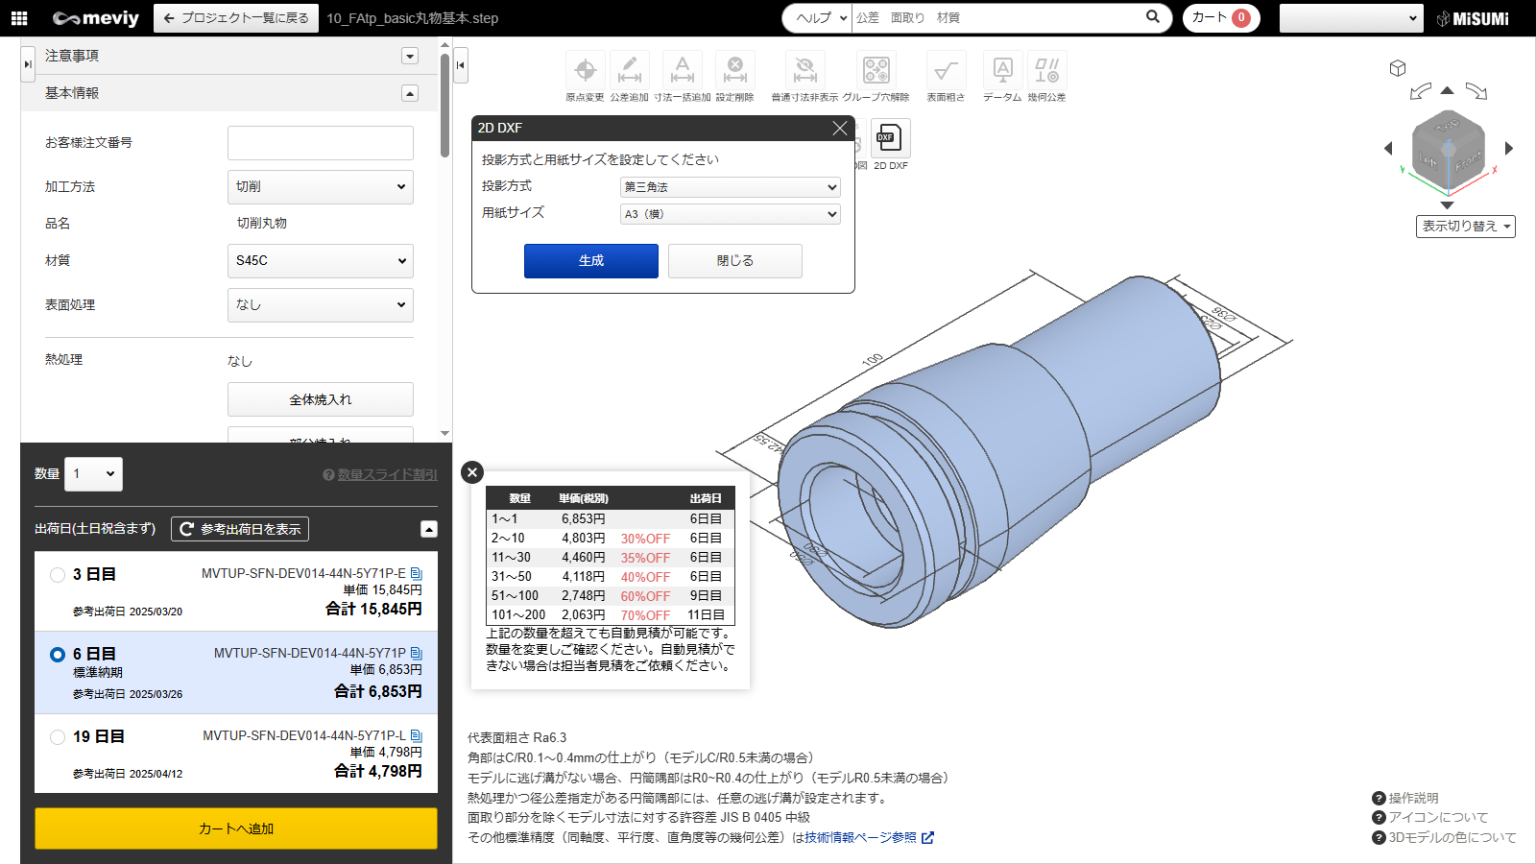Screen dimensions: 1536x864
Task: Select the 3日目 delivery option
Action: click(x=57, y=574)
